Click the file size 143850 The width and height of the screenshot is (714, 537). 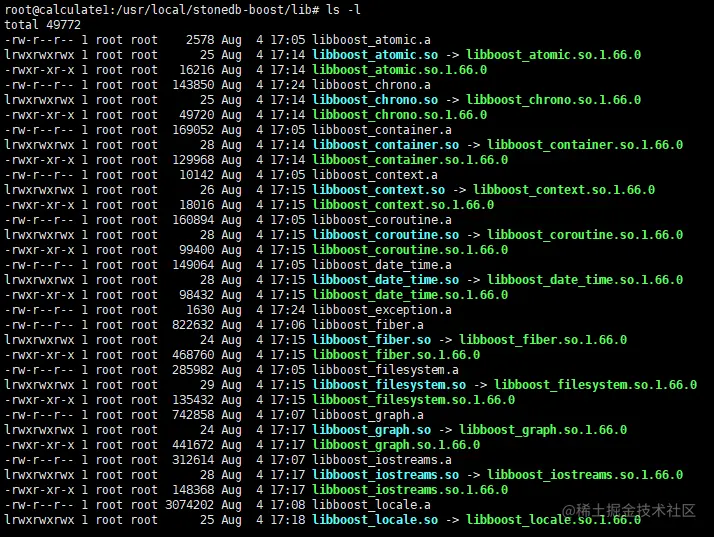(193, 85)
